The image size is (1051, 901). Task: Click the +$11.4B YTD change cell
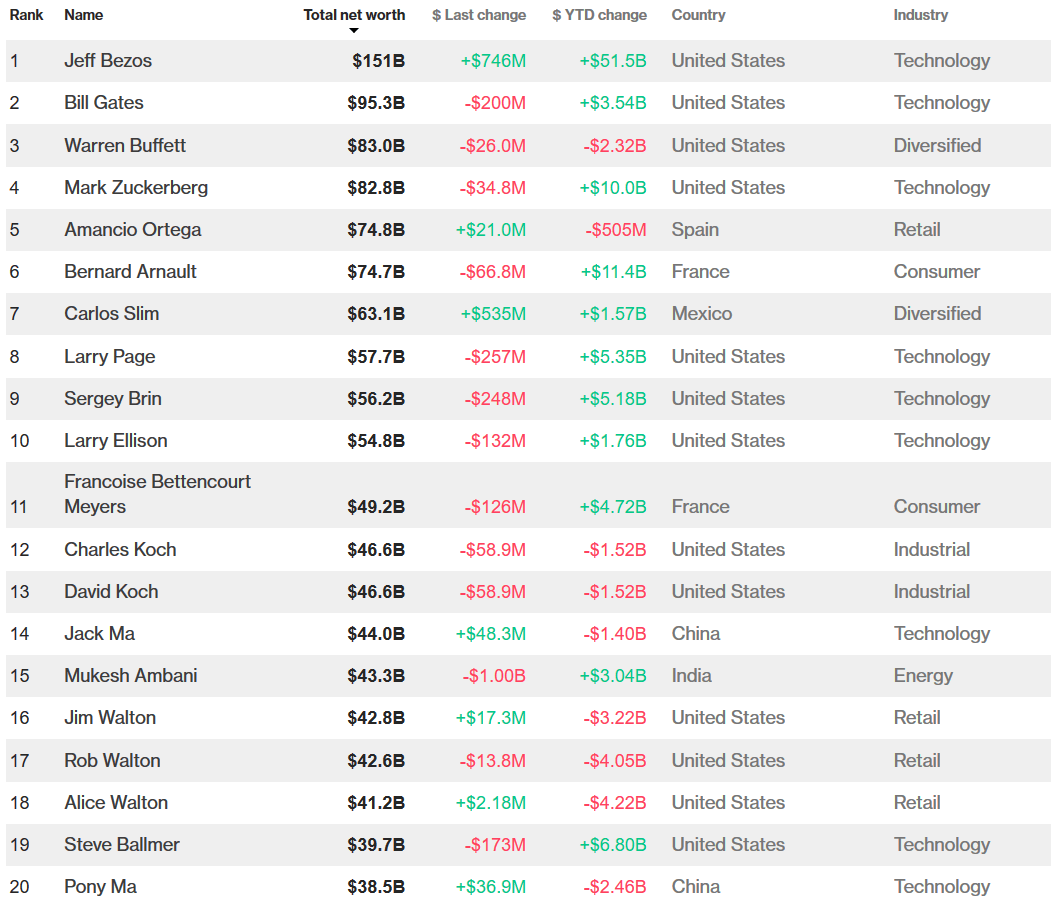click(x=613, y=272)
